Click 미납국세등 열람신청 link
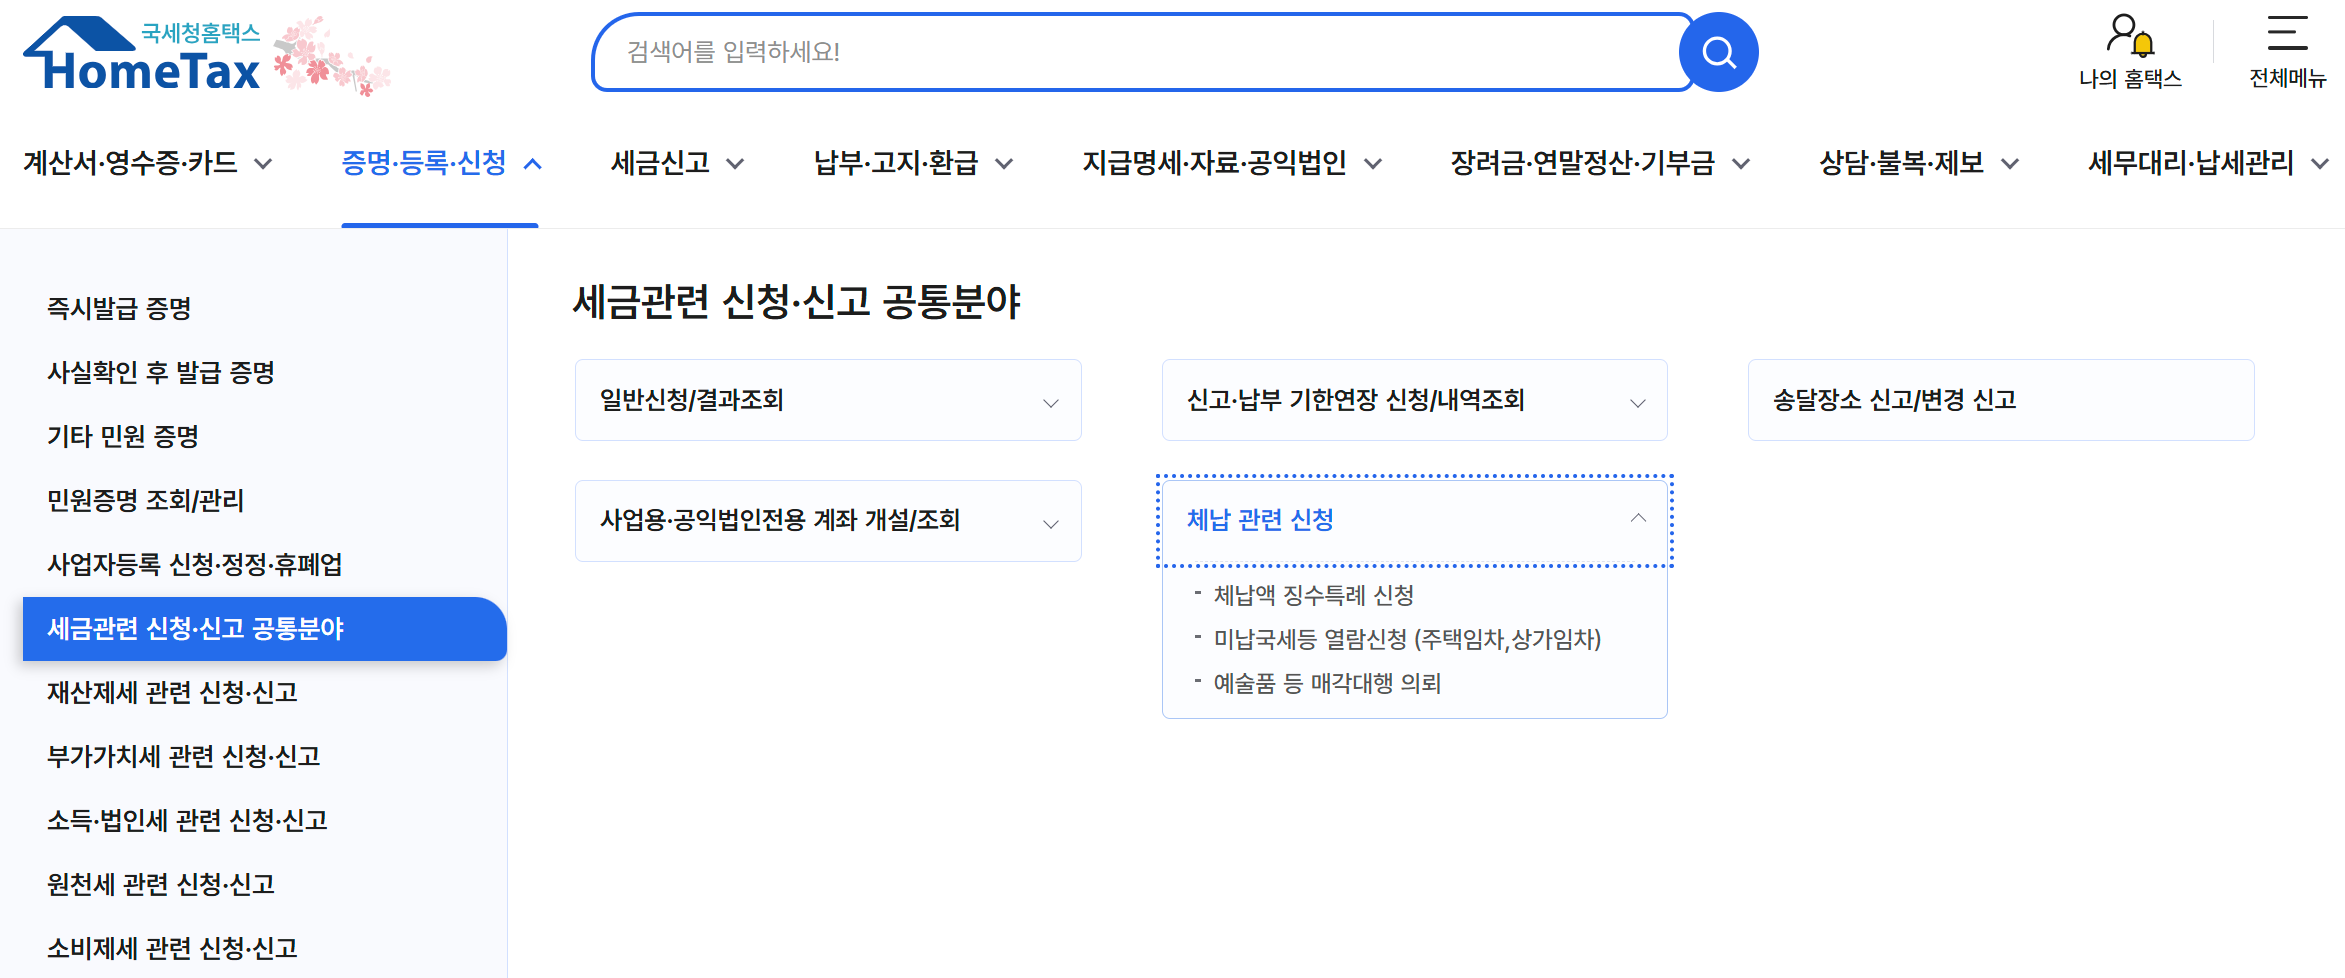 point(1406,639)
